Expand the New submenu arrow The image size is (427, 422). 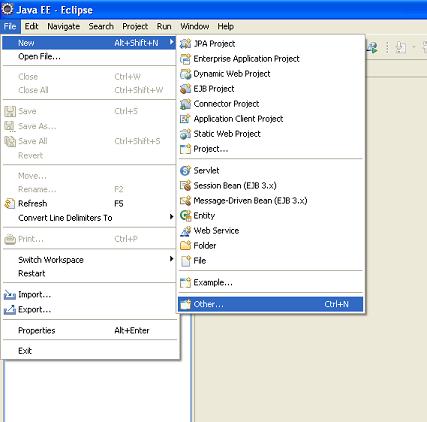pos(171,42)
